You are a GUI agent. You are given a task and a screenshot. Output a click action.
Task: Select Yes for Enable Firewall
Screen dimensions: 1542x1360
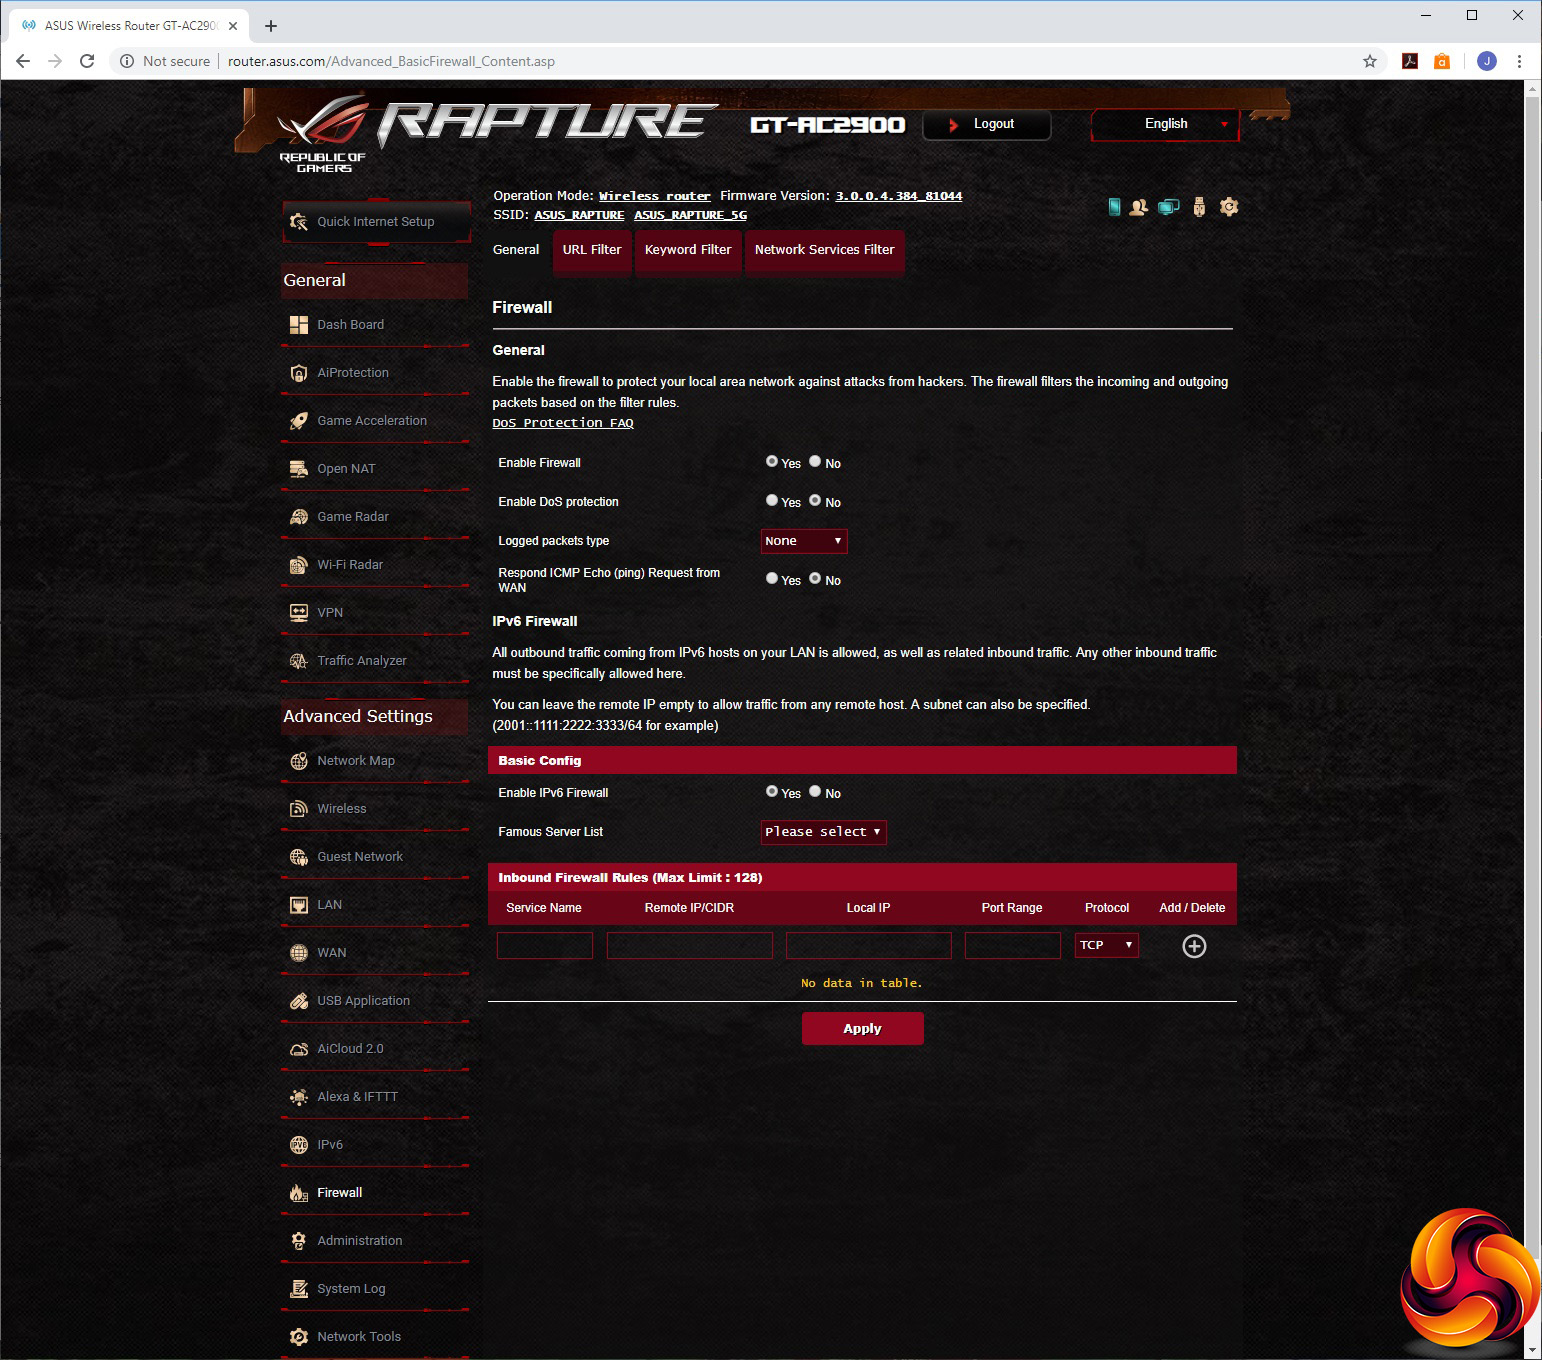pyautogui.click(x=772, y=461)
